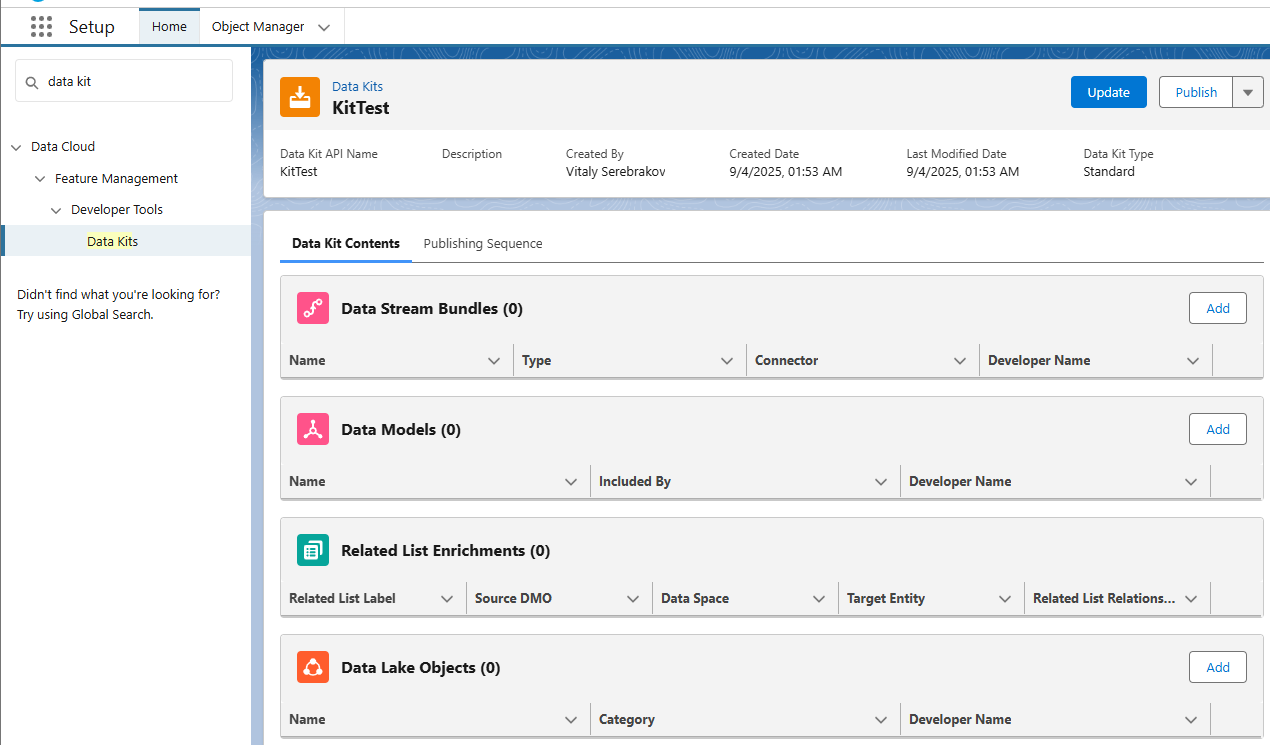Open Data Space column menu chevron
The height and width of the screenshot is (745, 1270).
(819, 599)
